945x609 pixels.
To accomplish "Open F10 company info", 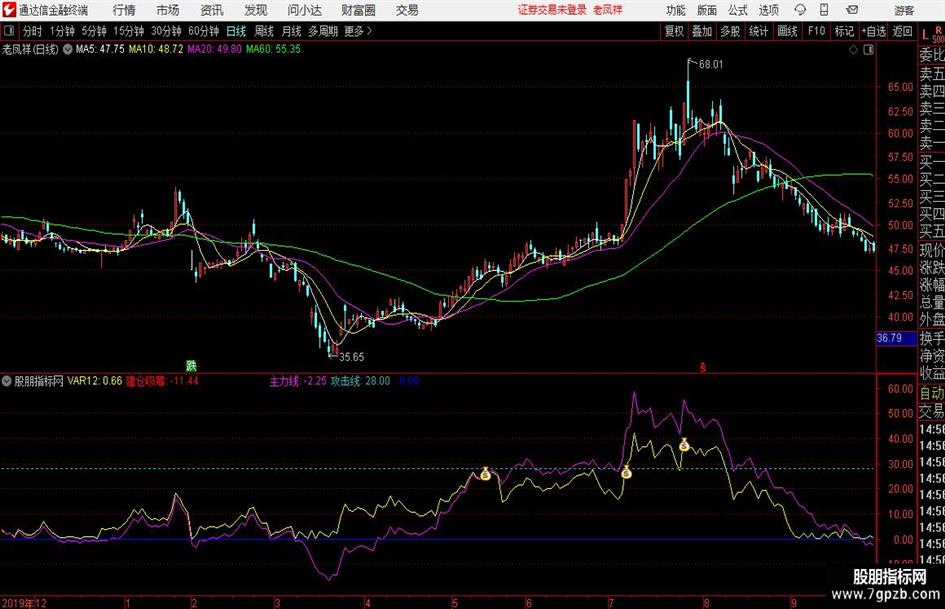I will point(816,31).
